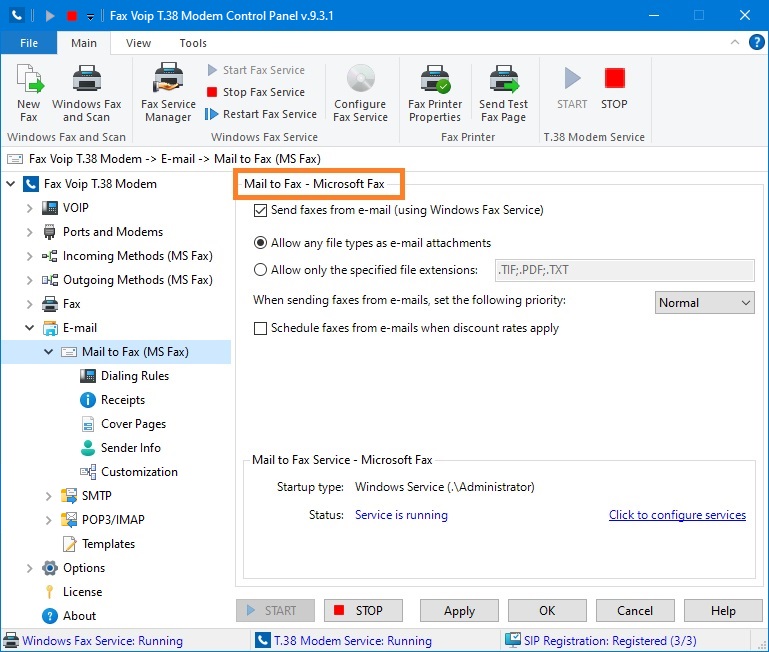Enable Schedule faxes when discount rates apply
Viewport: 769px width, 652px height.
point(260,328)
